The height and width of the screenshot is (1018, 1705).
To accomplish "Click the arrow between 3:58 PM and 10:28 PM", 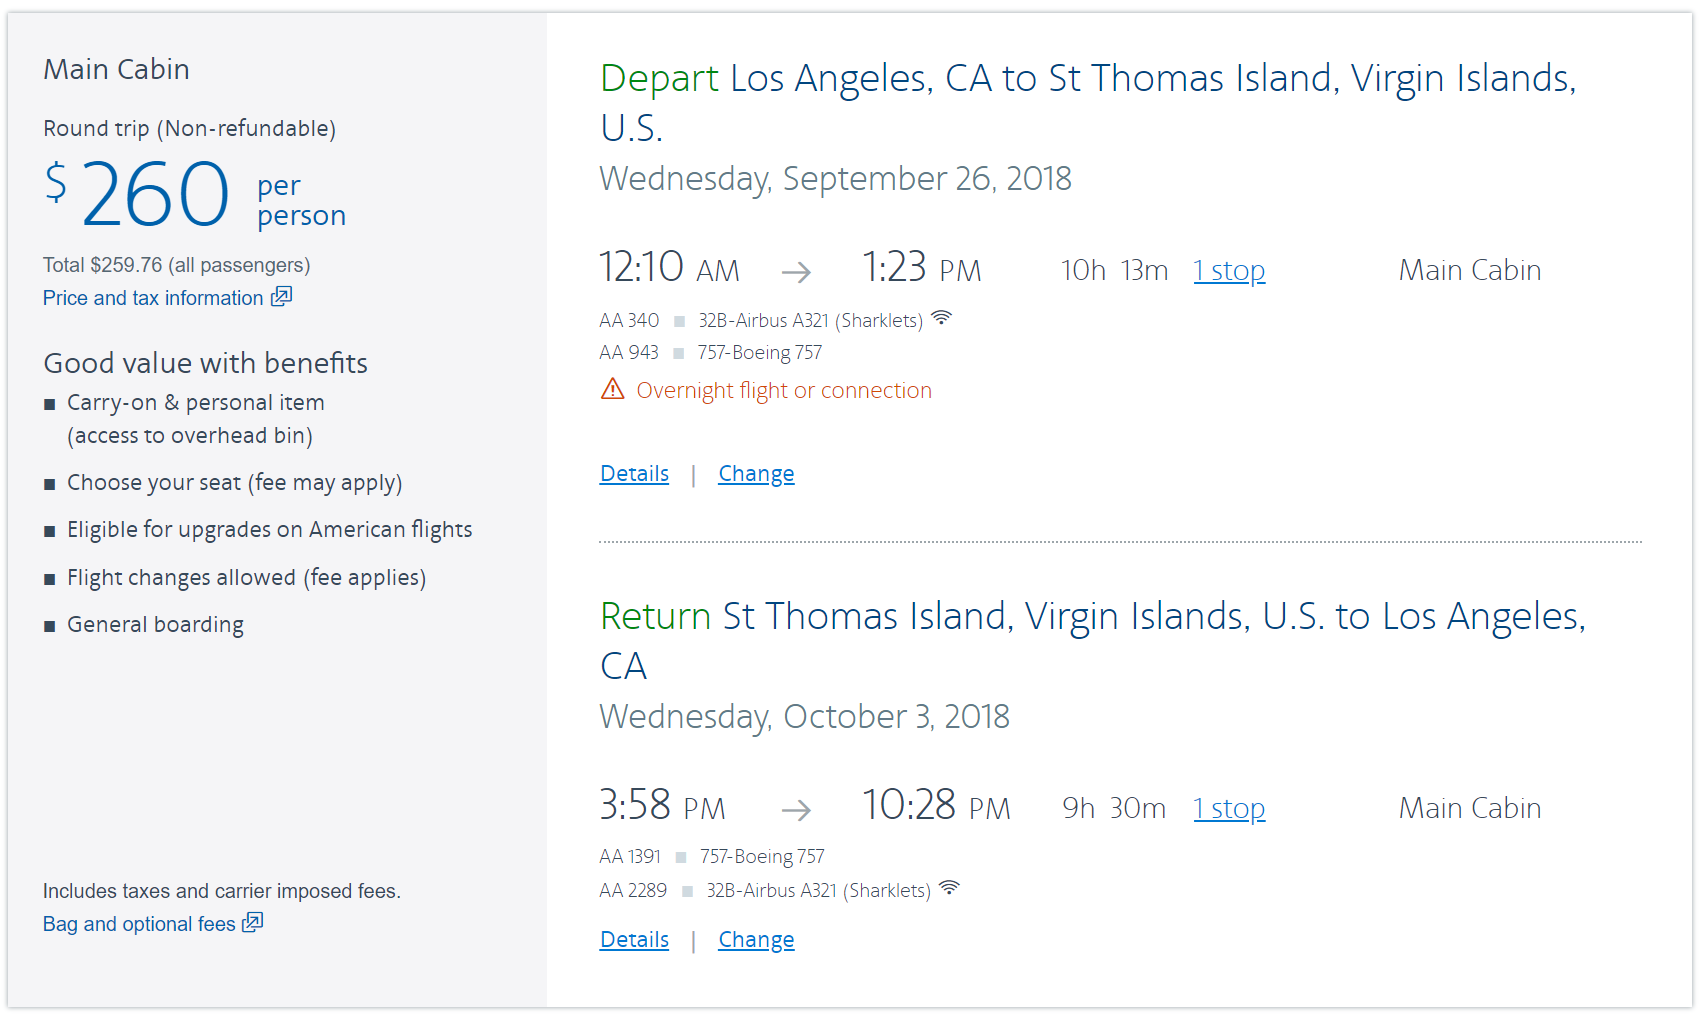I will click(x=796, y=809).
